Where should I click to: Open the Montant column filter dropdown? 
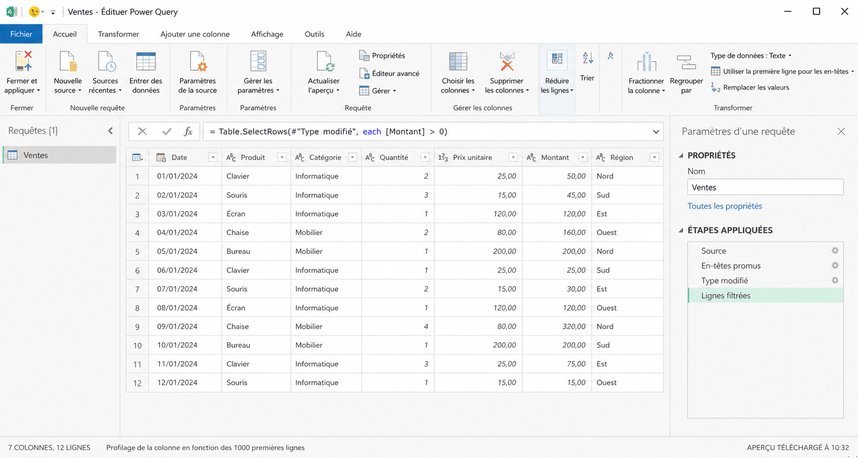pyautogui.click(x=583, y=158)
